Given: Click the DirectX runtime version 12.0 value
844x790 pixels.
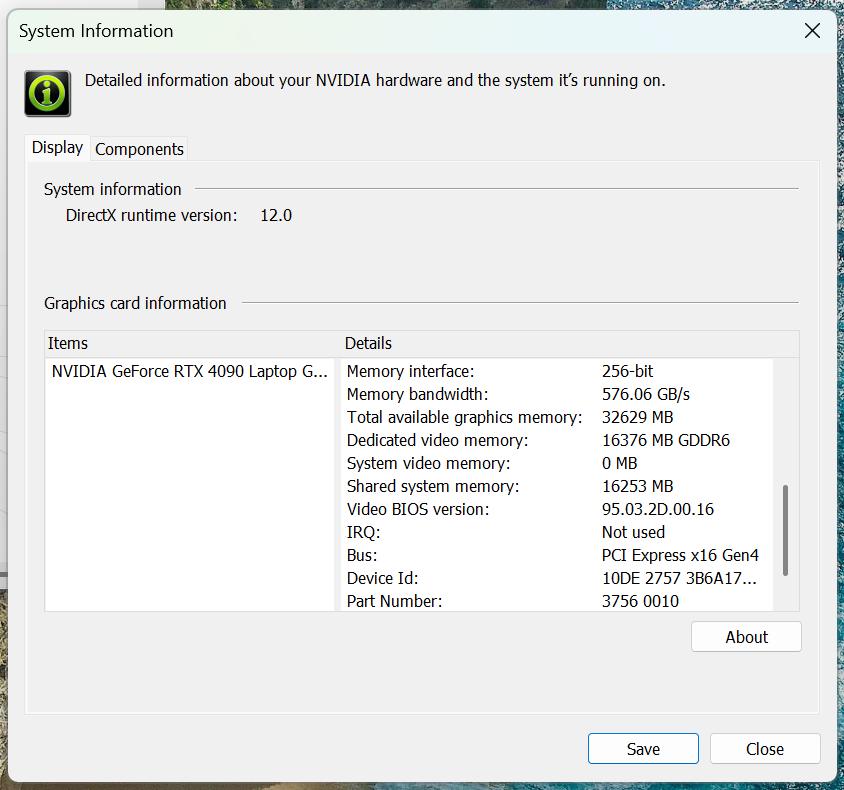Looking at the screenshot, I should click(x=276, y=215).
